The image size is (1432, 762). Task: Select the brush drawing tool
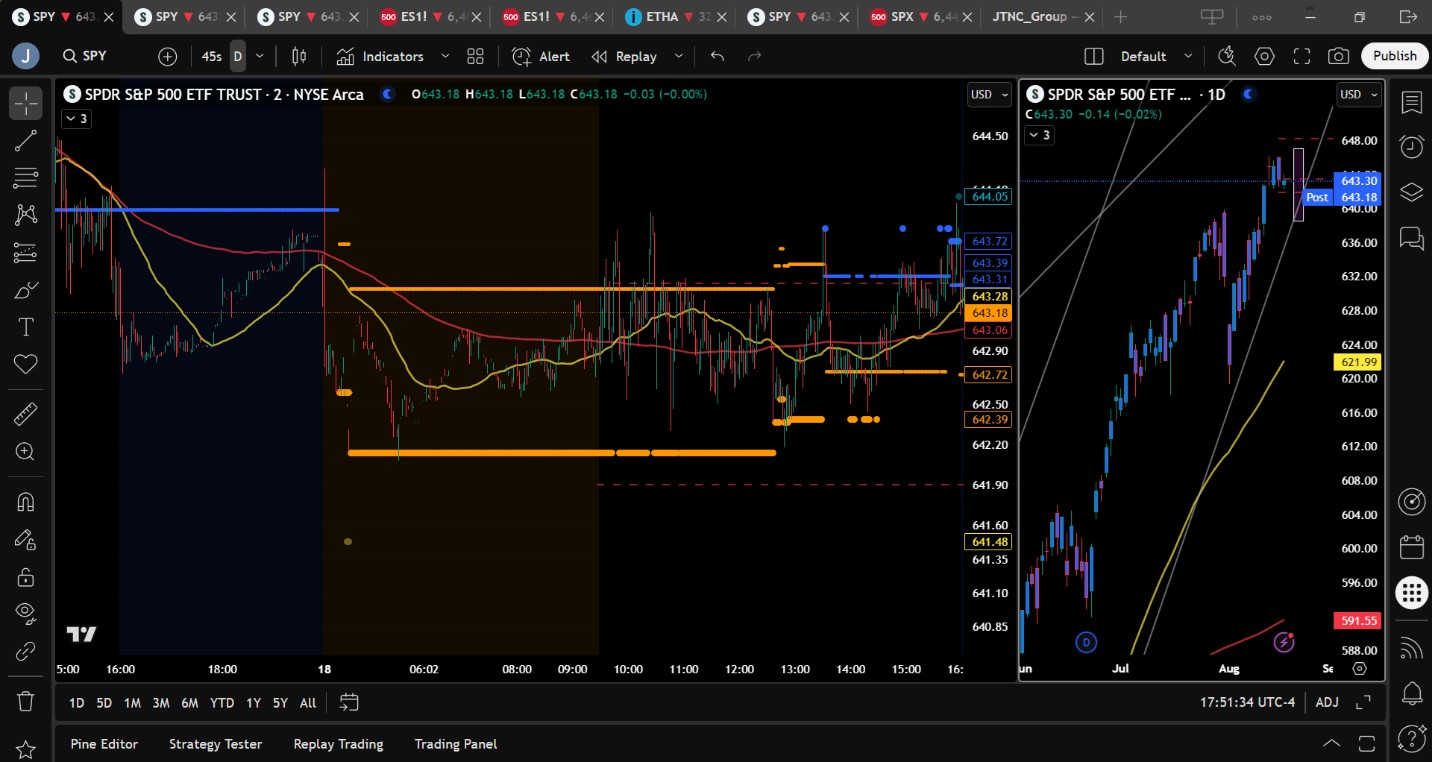[x=26, y=290]
